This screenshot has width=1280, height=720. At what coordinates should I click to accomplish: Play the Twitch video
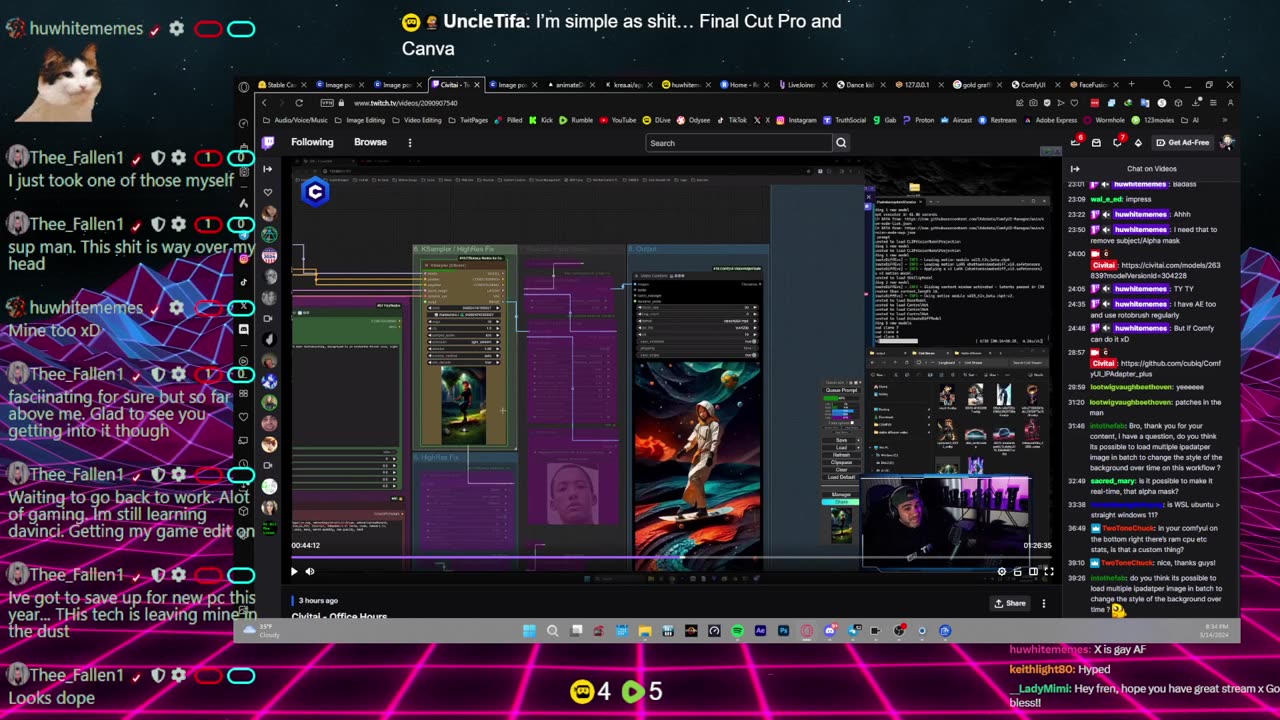click(x=294, y=572)
